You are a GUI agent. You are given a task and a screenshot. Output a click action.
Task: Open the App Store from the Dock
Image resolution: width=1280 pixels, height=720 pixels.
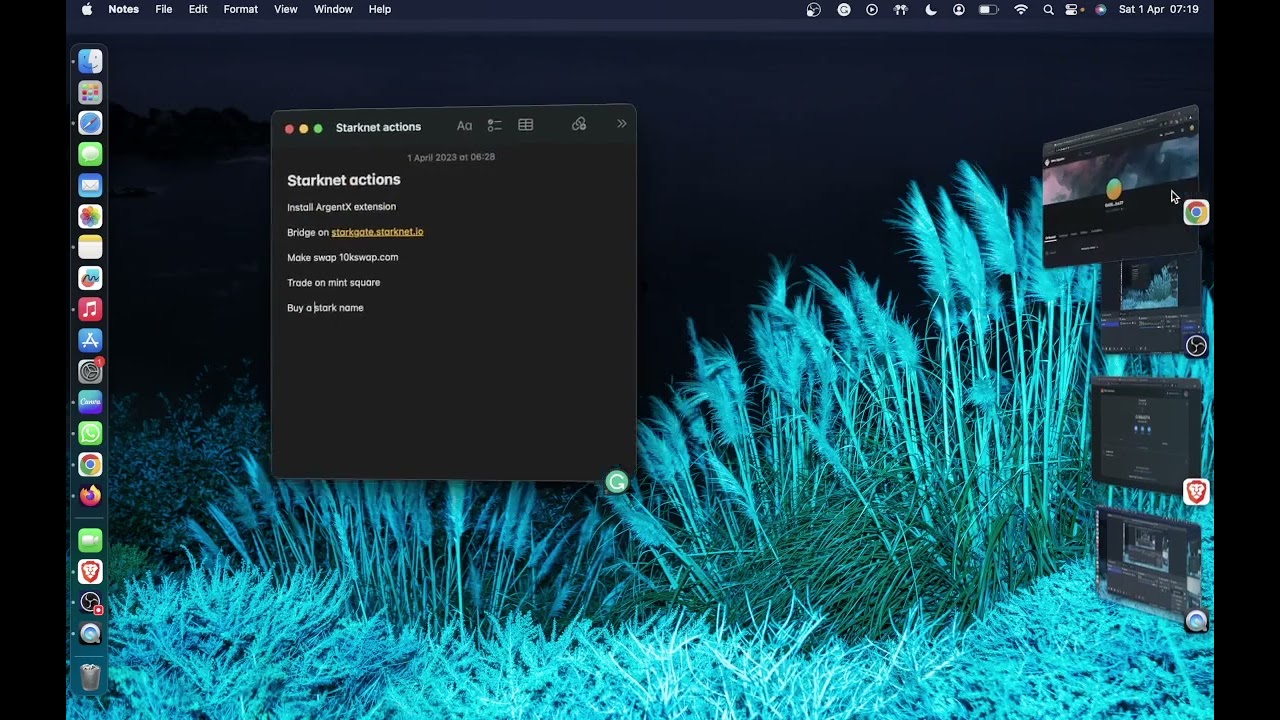coord(90,341)
